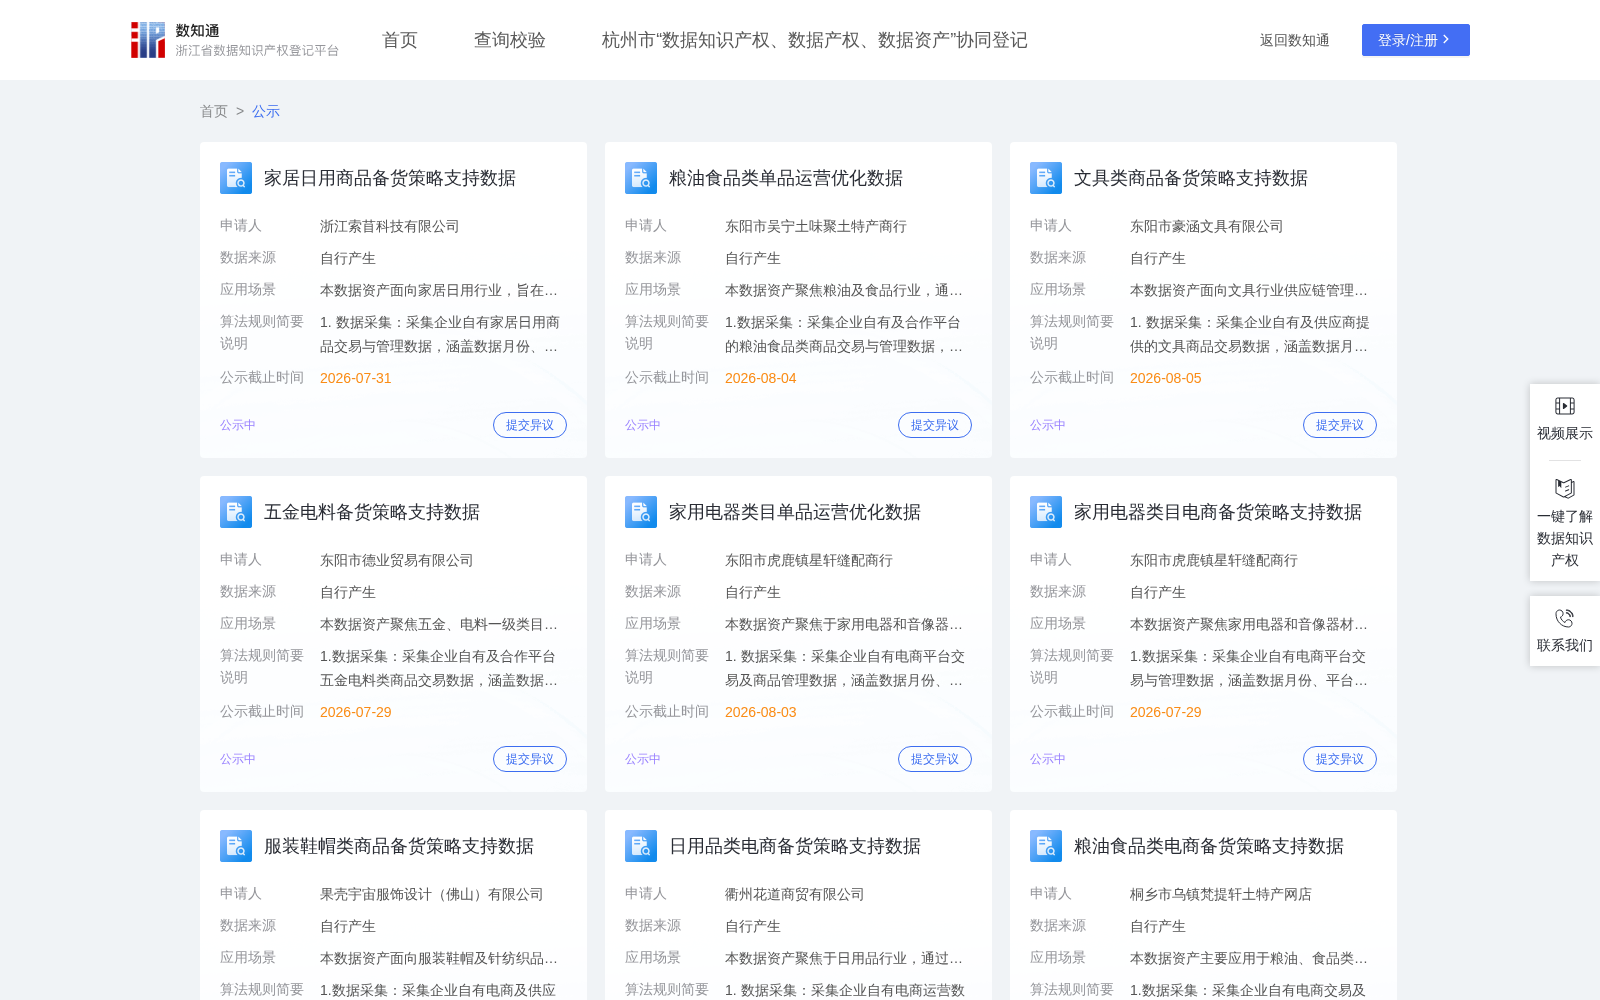Open title 家用电器类目电商备货策略支持数据

coord(1218,512)
